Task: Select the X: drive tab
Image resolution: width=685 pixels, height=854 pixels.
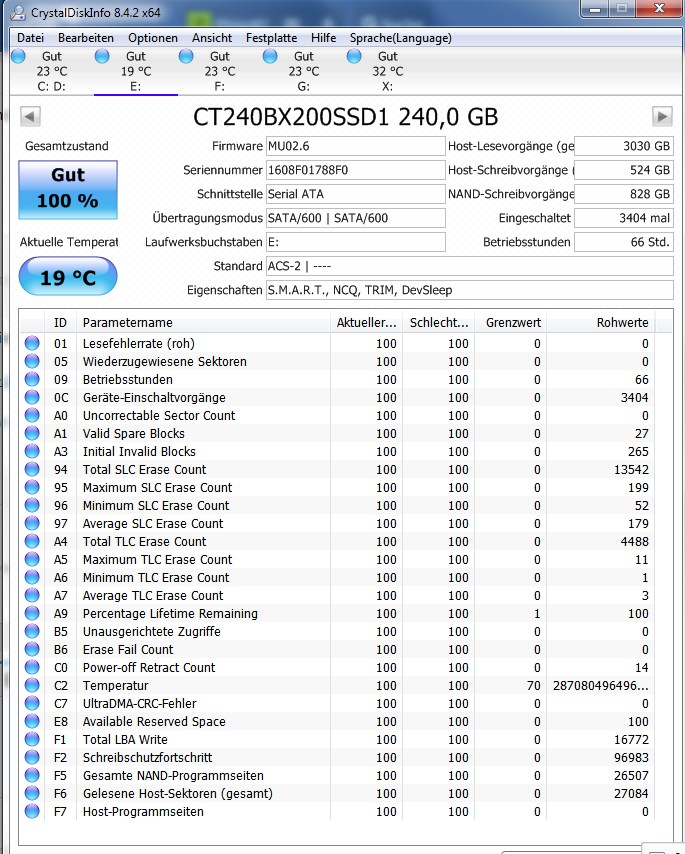Action: 387,71
